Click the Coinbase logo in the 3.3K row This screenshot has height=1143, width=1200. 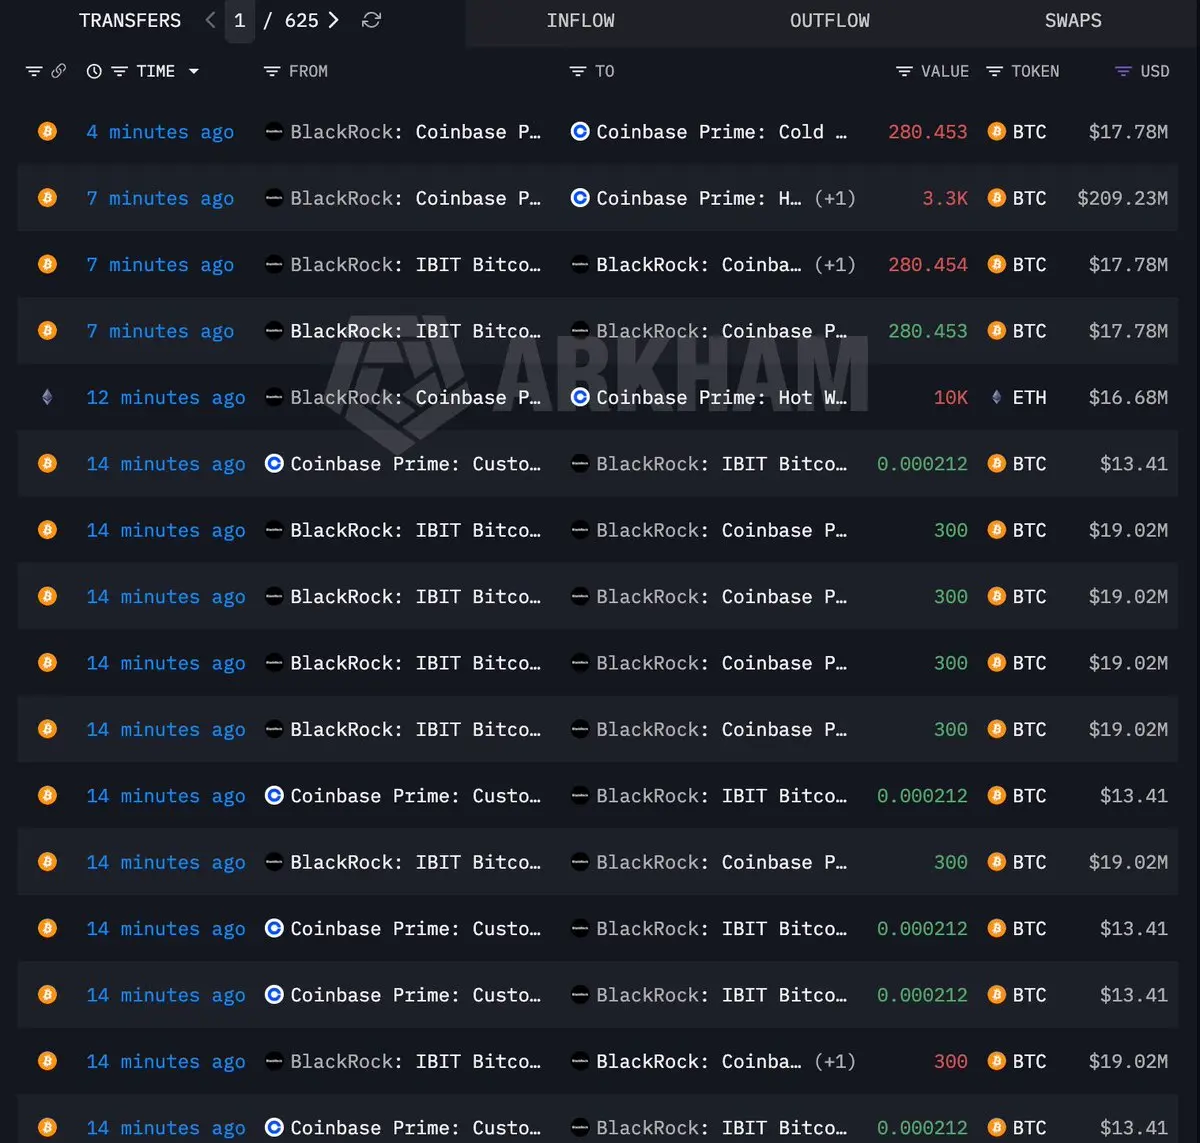[580, 198]
